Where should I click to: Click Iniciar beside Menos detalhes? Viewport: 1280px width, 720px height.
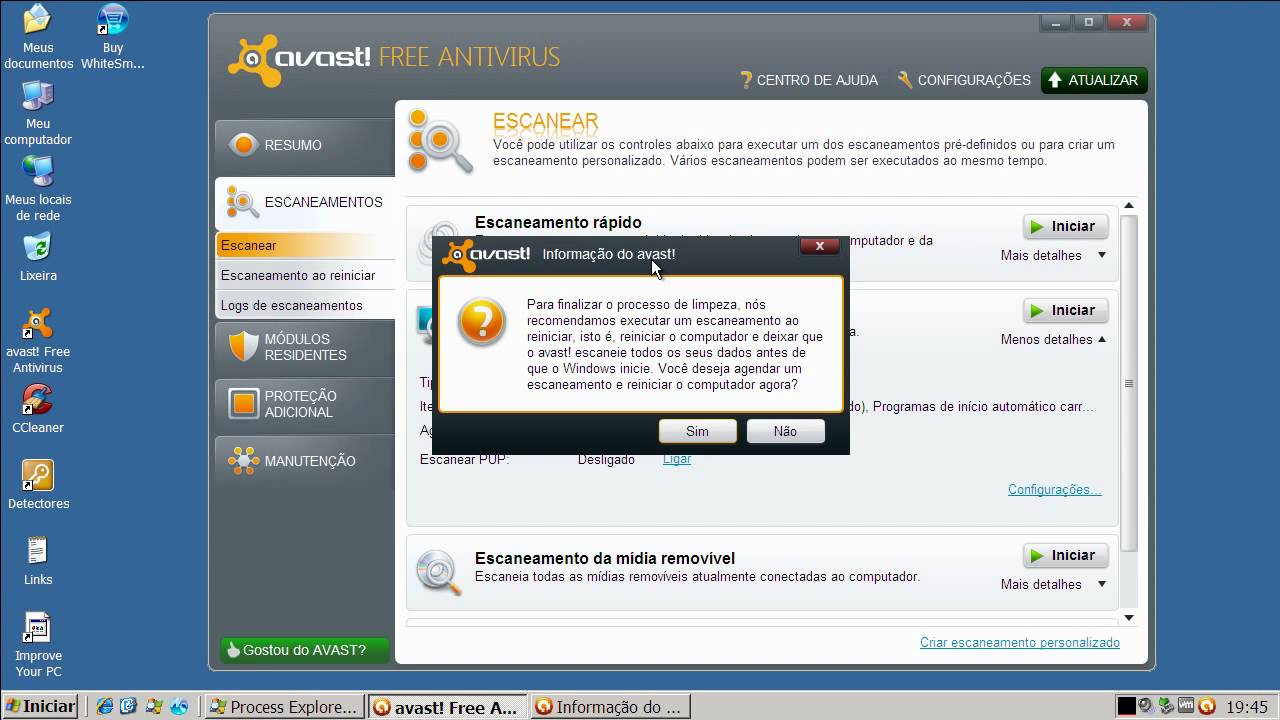(1065, 310)
